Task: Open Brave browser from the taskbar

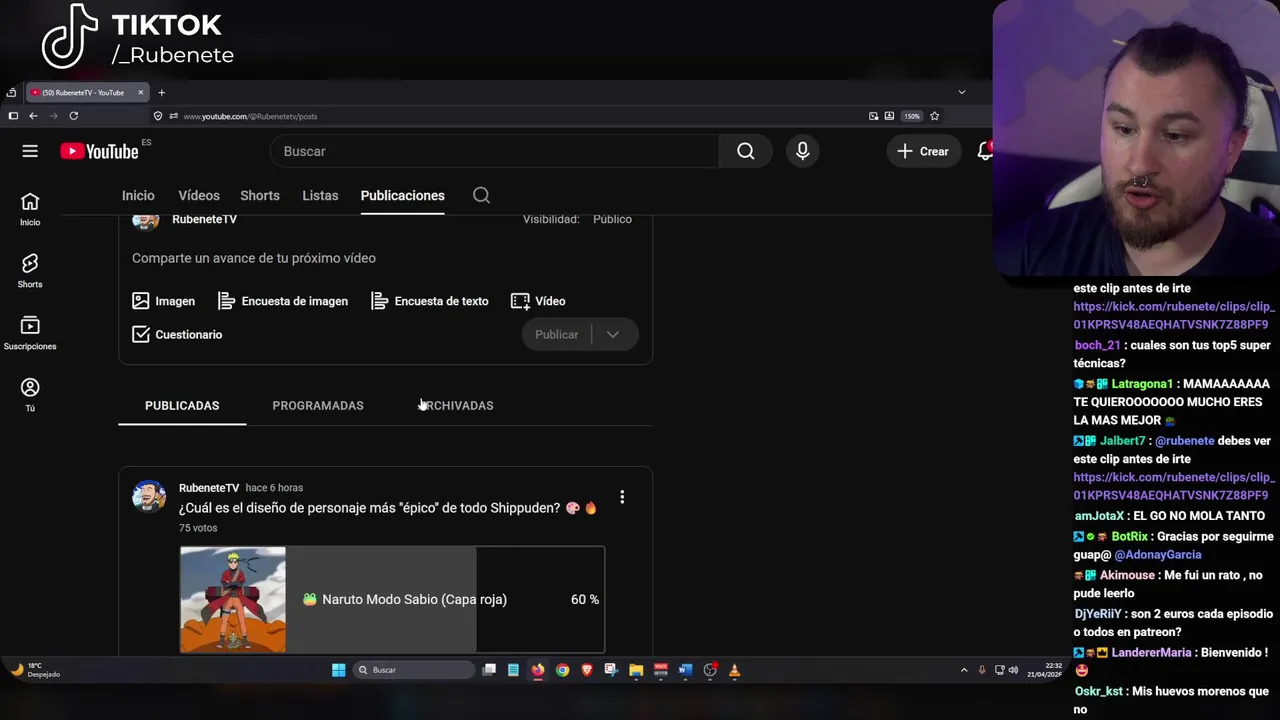Action: pyautogui.click(x=587, y=670)
